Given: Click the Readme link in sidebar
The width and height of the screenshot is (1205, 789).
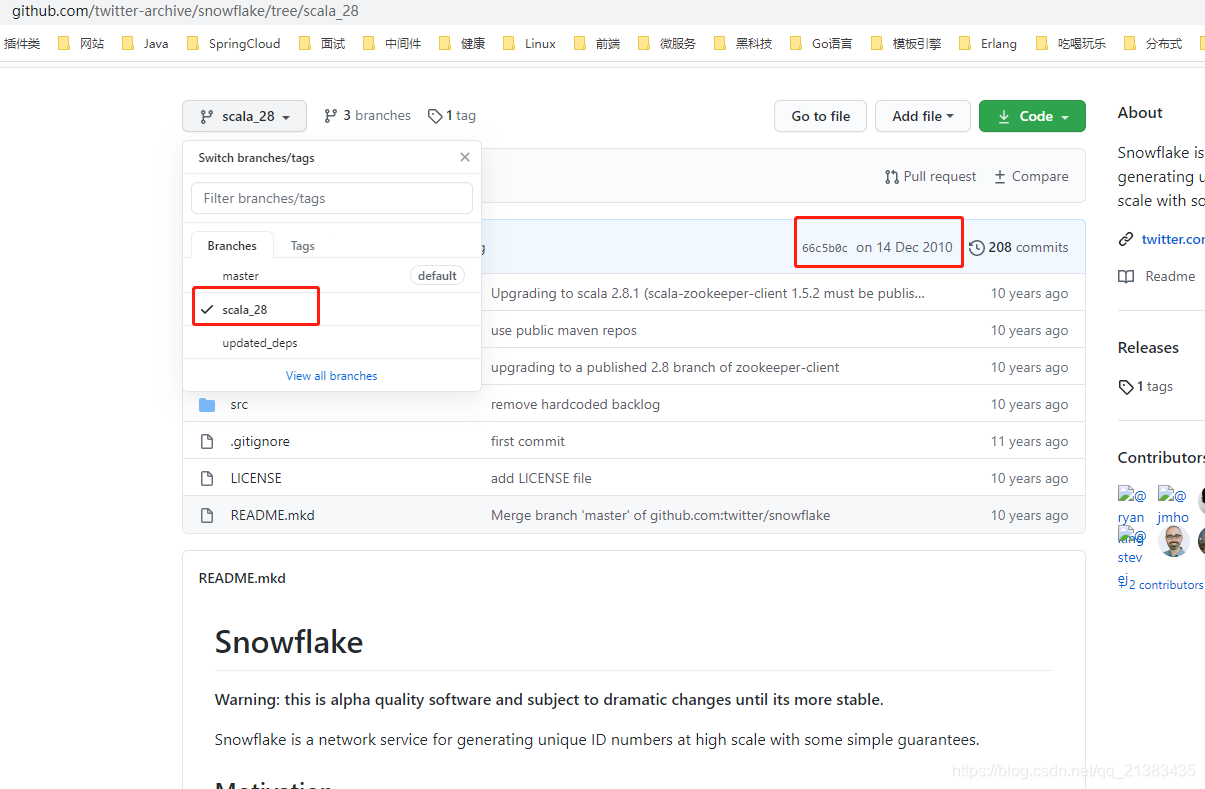Looking at the screenshot, I should pos(1169,276).
